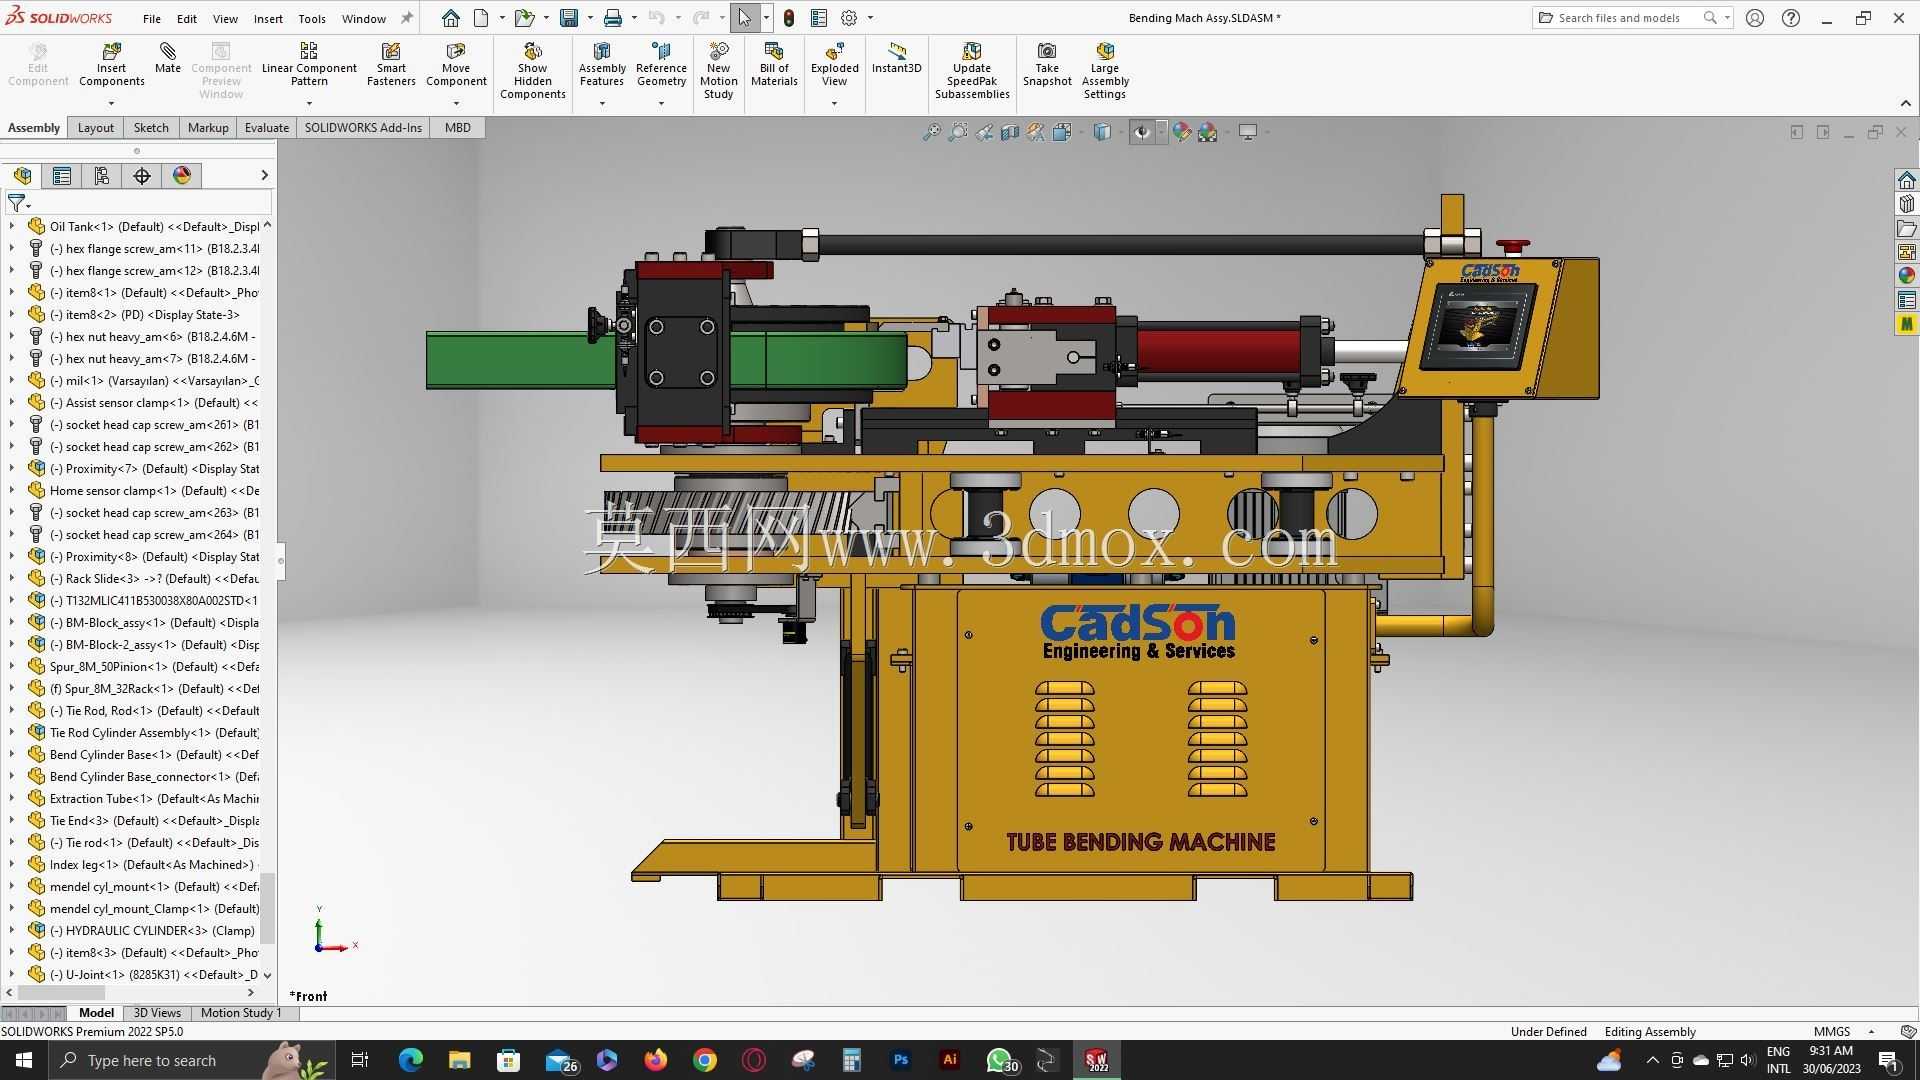Image resolution: width=1920 pixels, height=1080 pixels.
Task: Expand the Oil Tank<1> tree node
Action: [x=12, y=227]
